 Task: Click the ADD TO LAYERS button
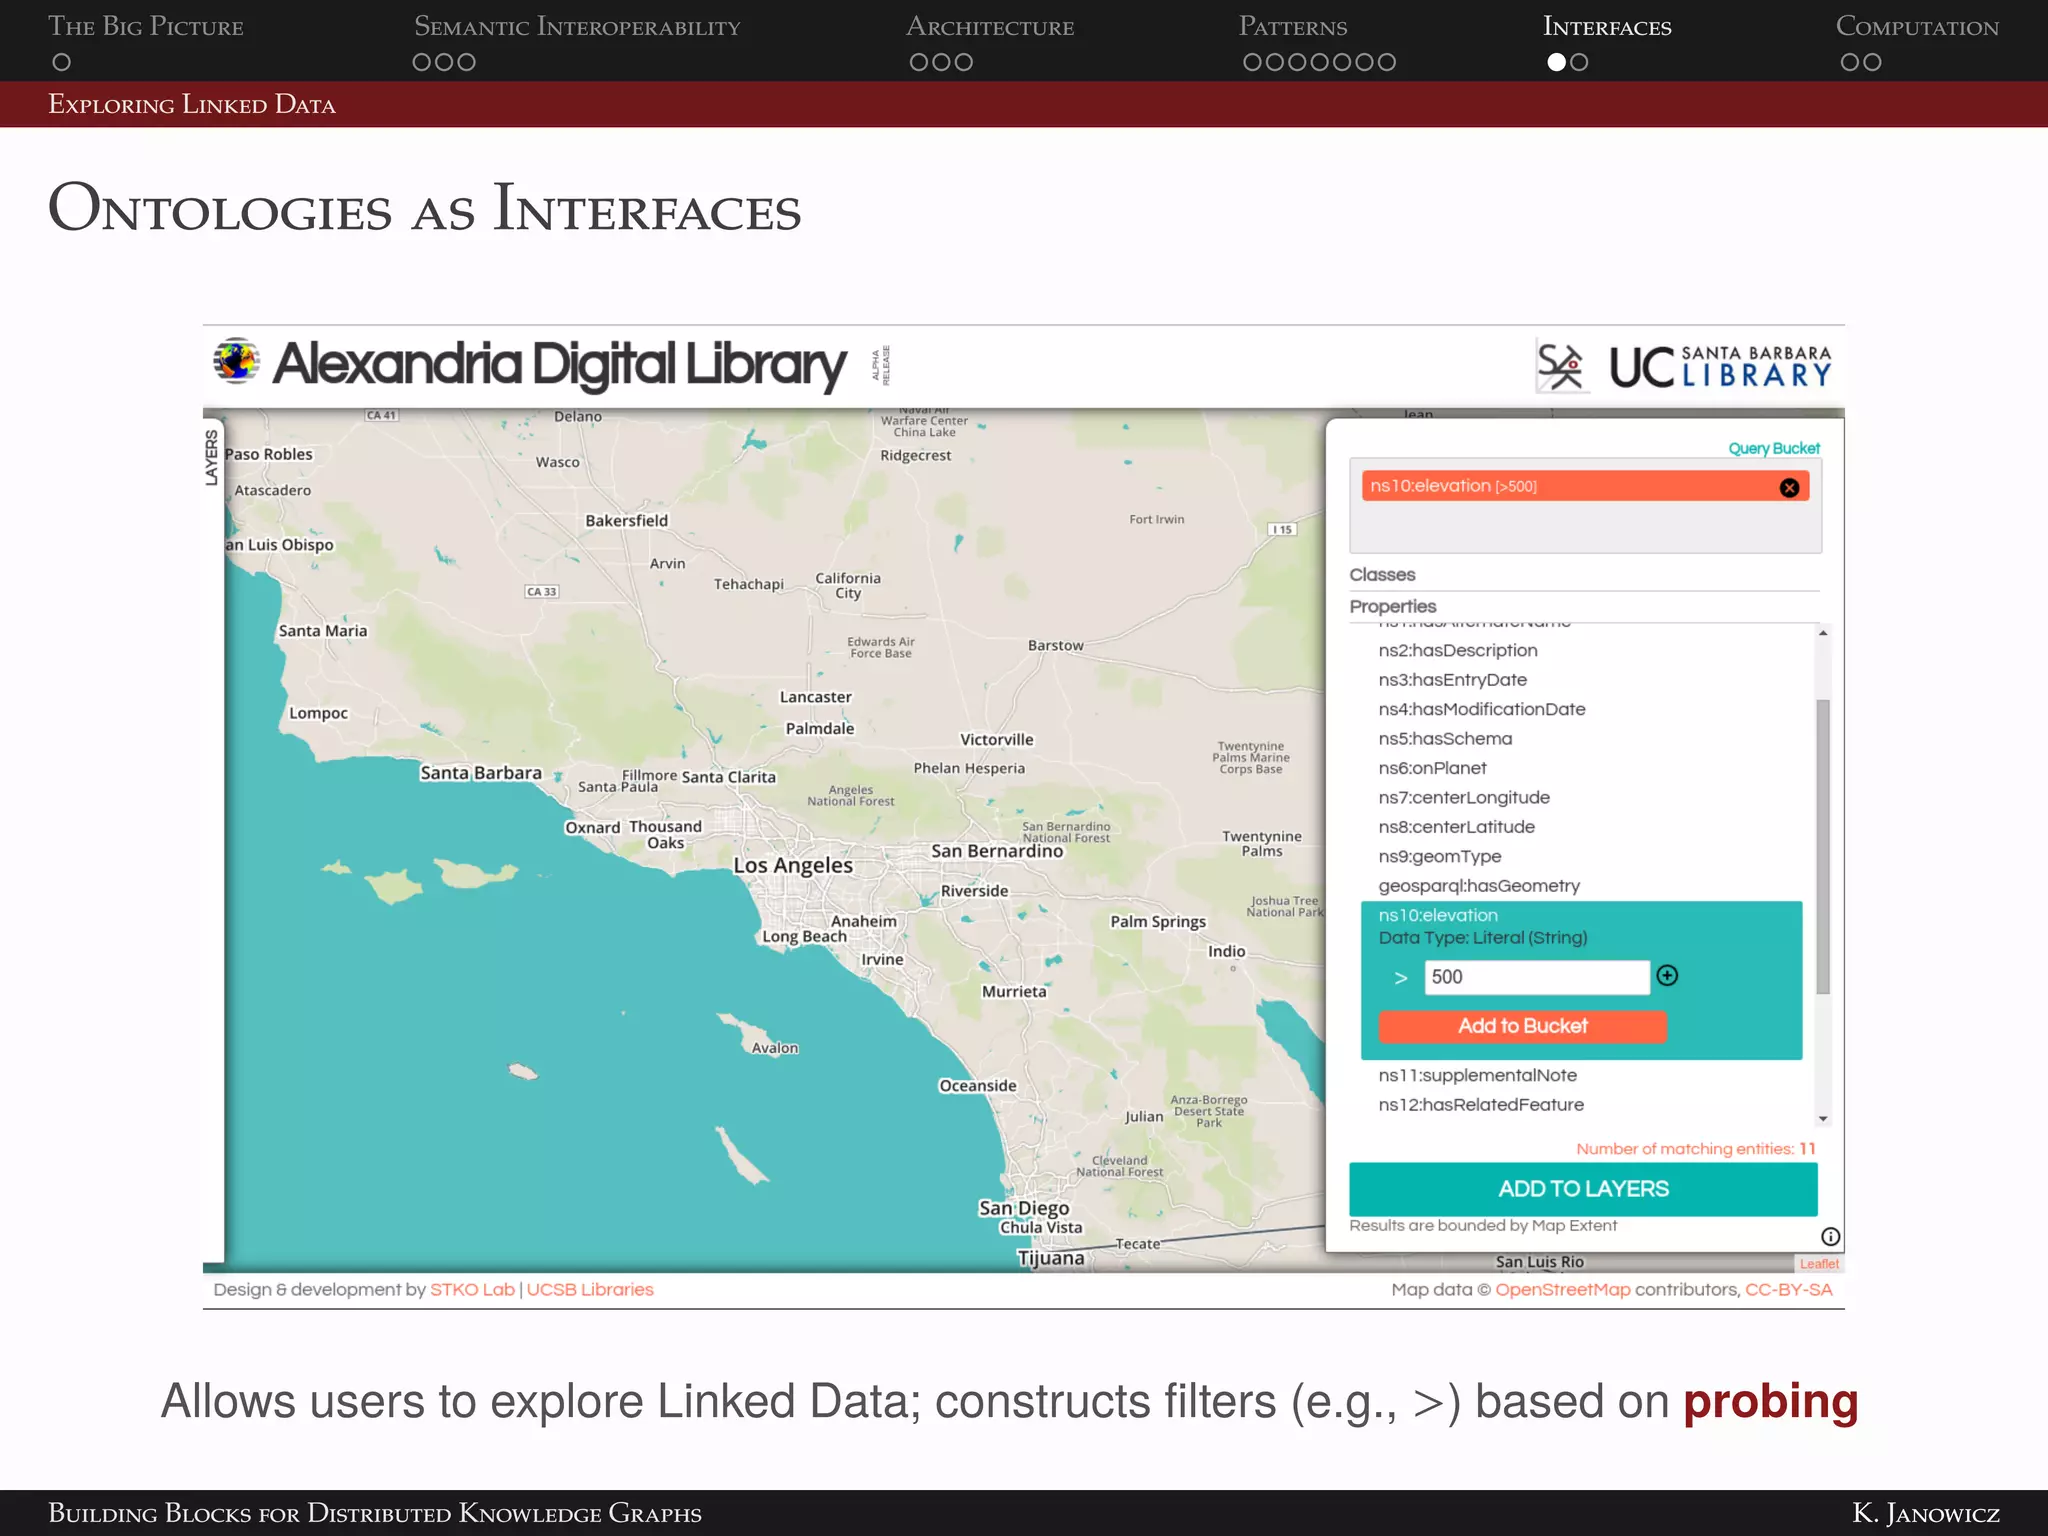point(1583,1189)
